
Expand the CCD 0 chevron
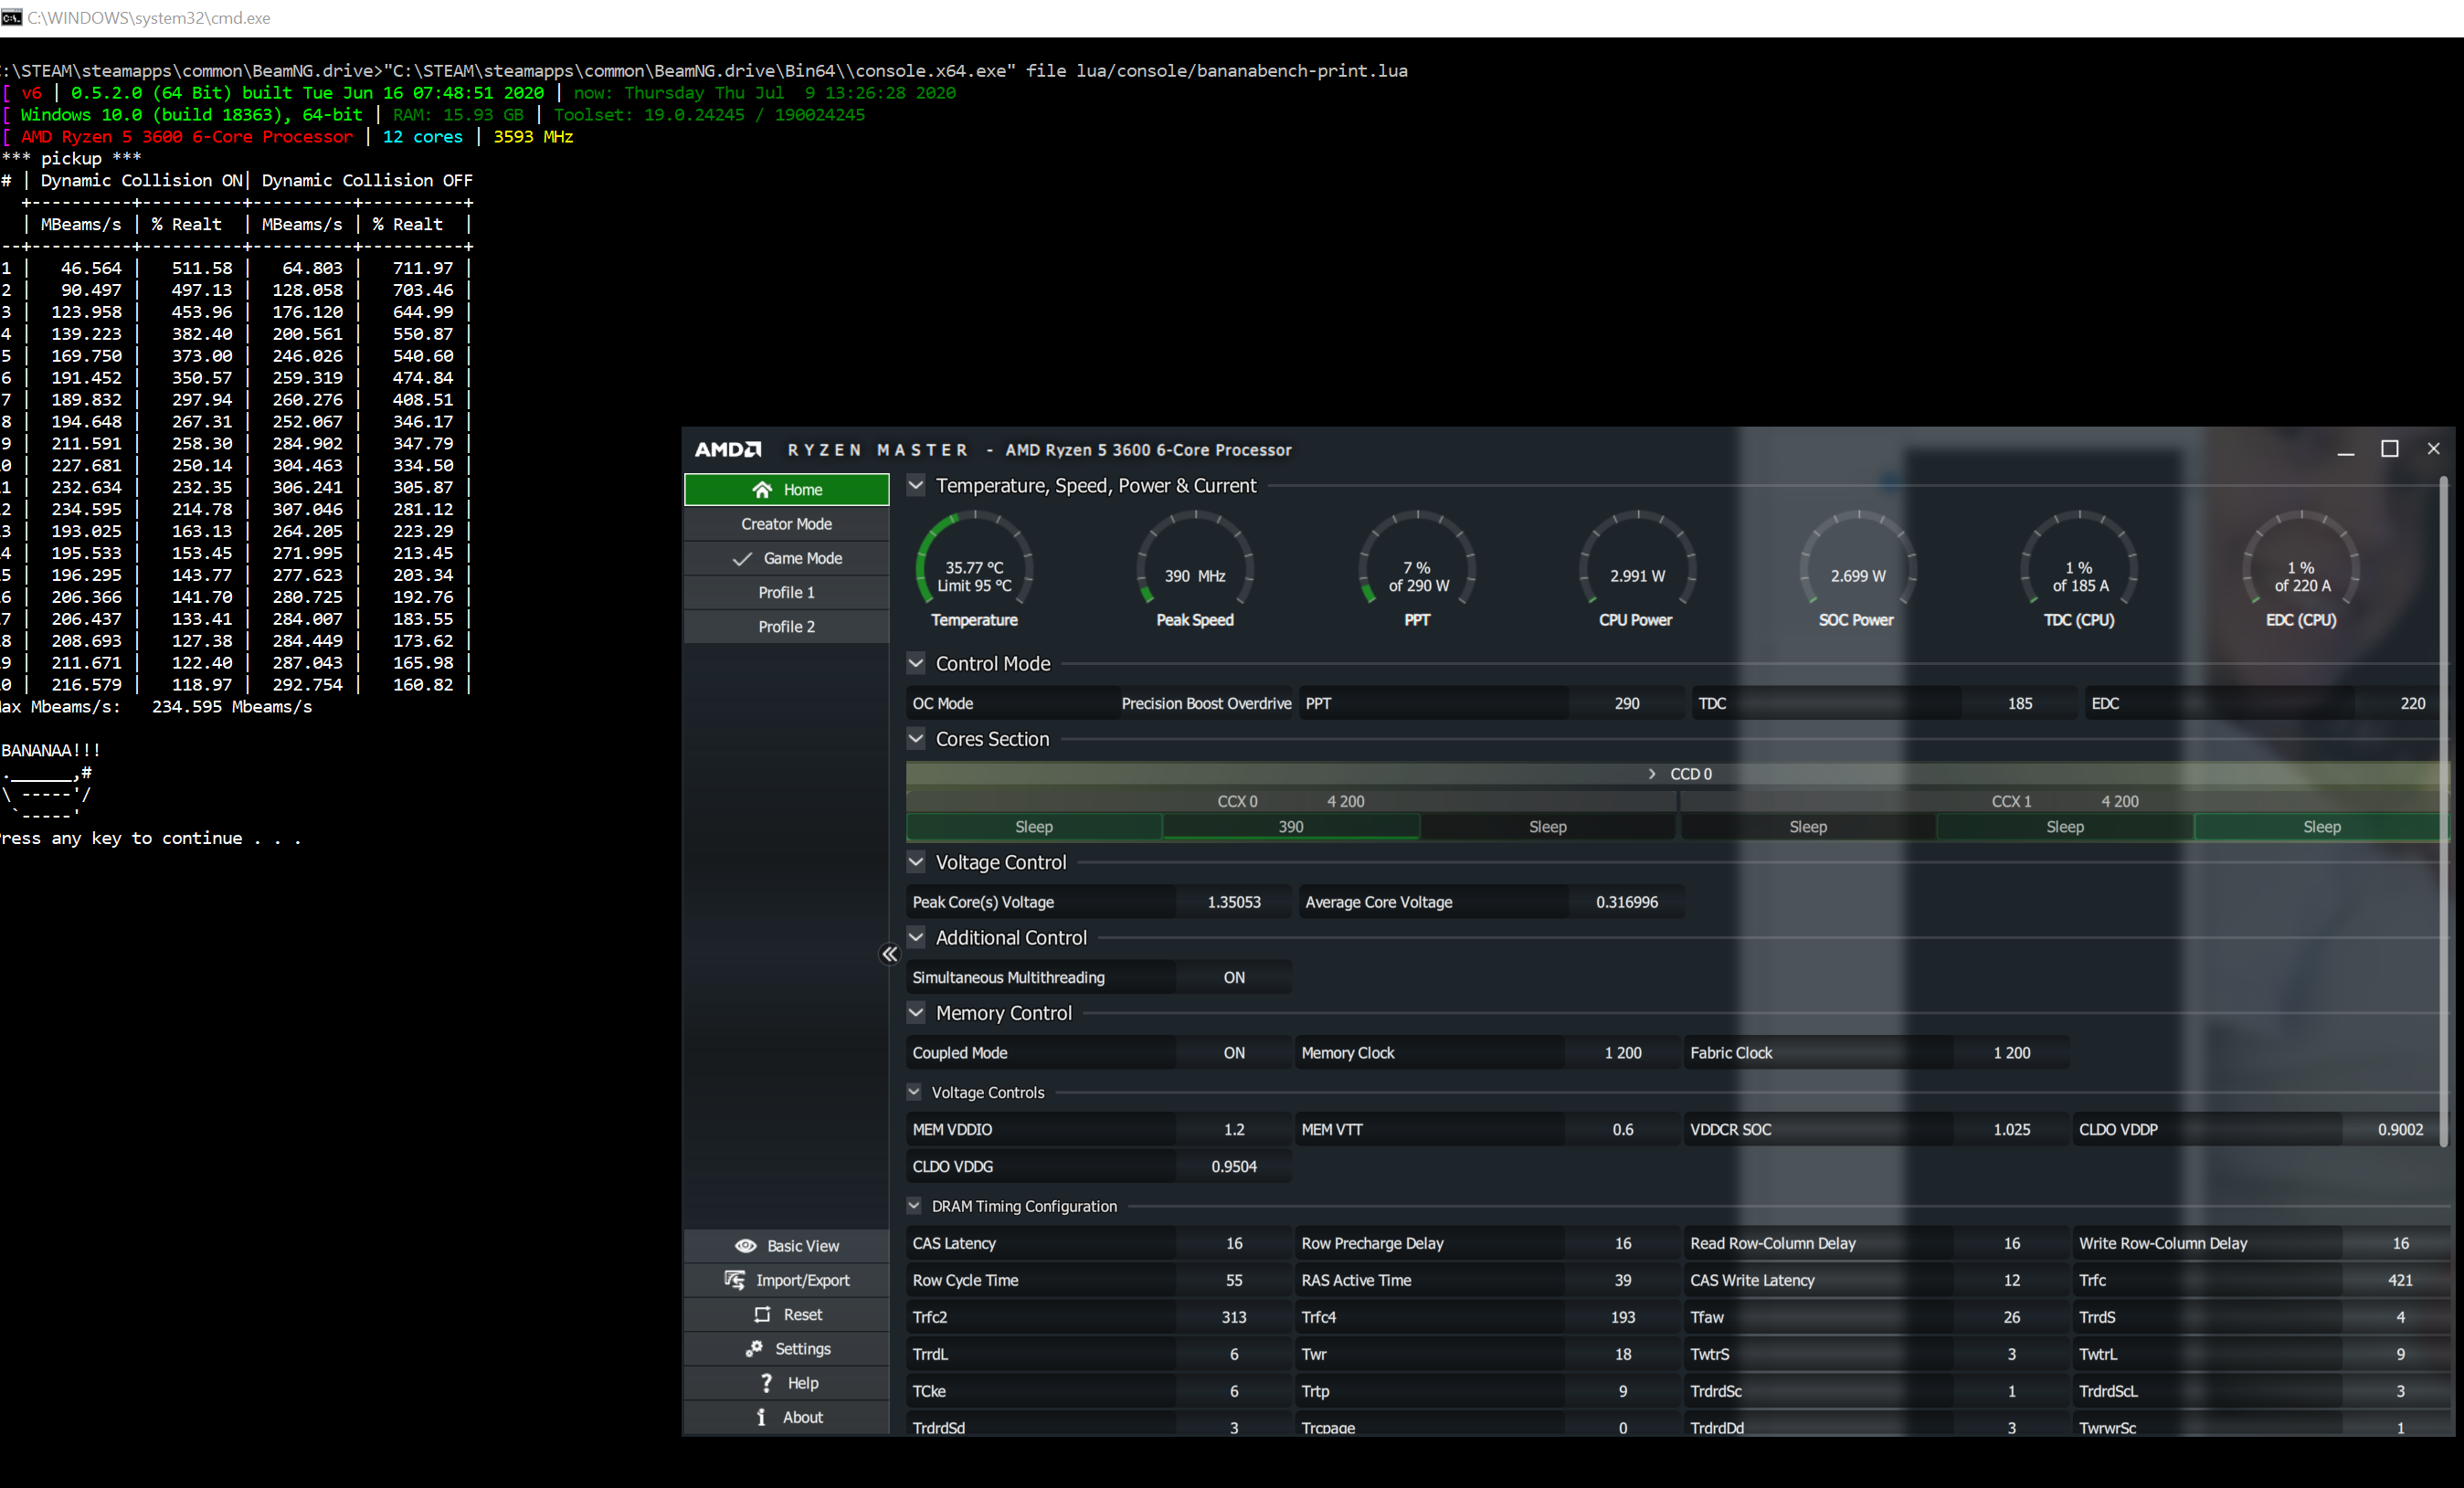tap(1652, 774)
